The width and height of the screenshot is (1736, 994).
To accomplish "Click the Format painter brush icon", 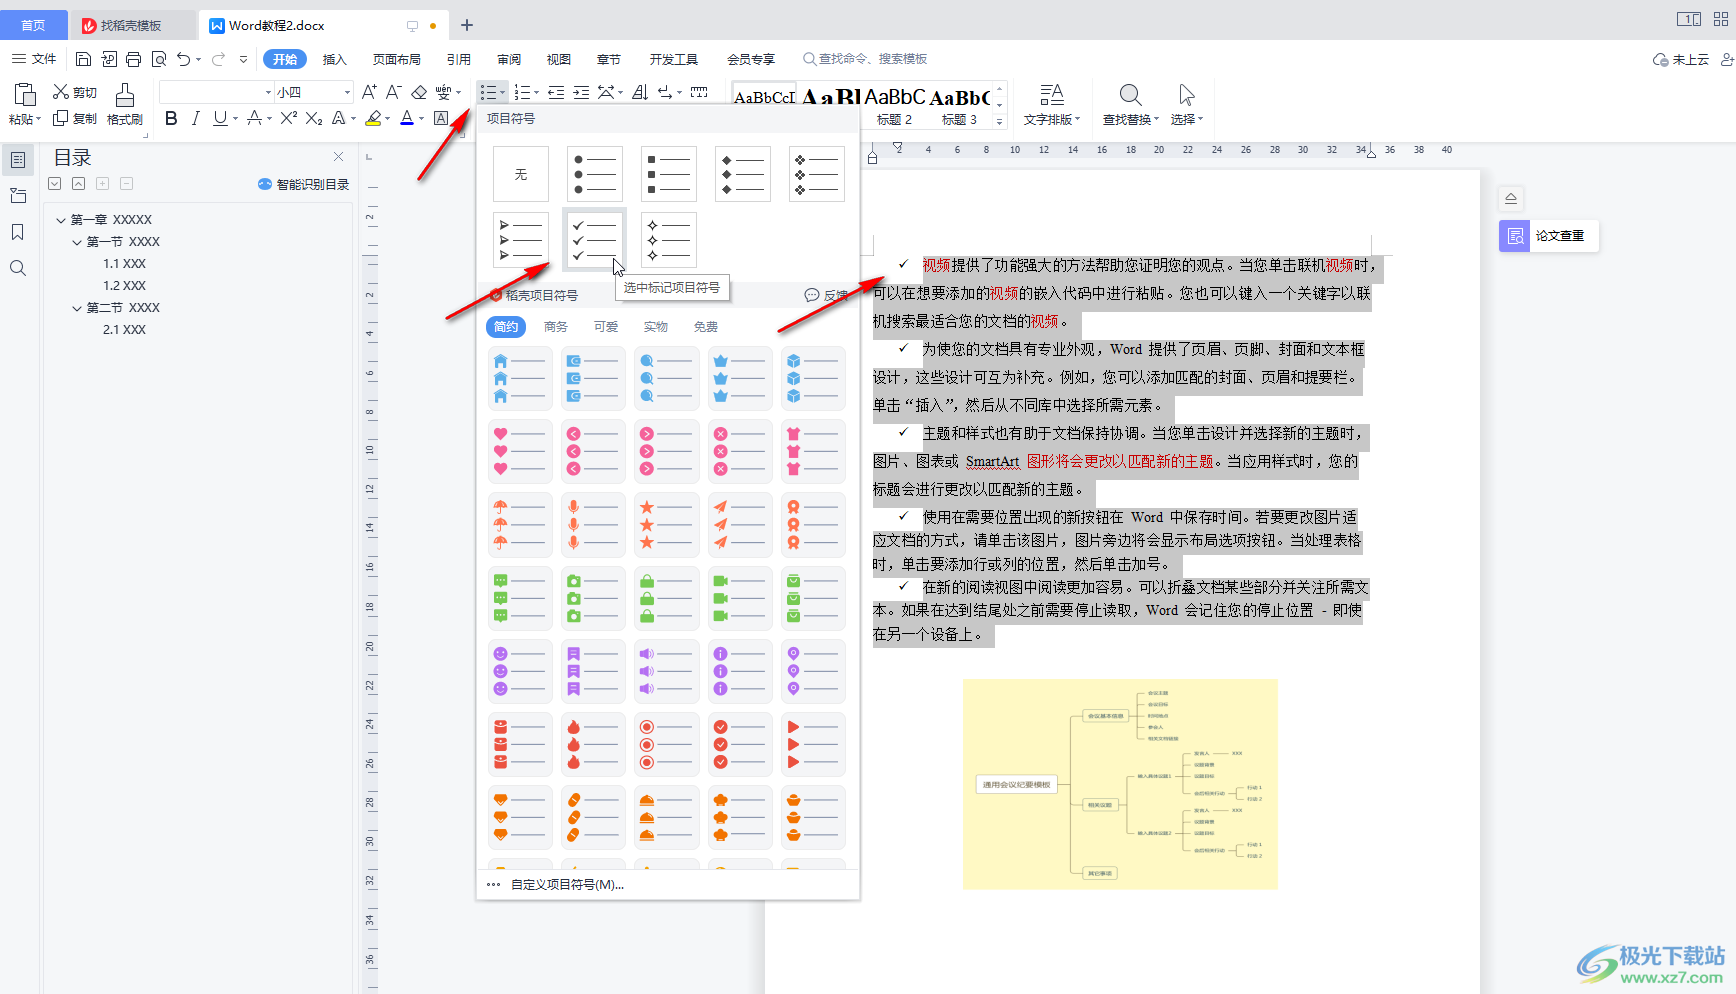I will (125, 95).
